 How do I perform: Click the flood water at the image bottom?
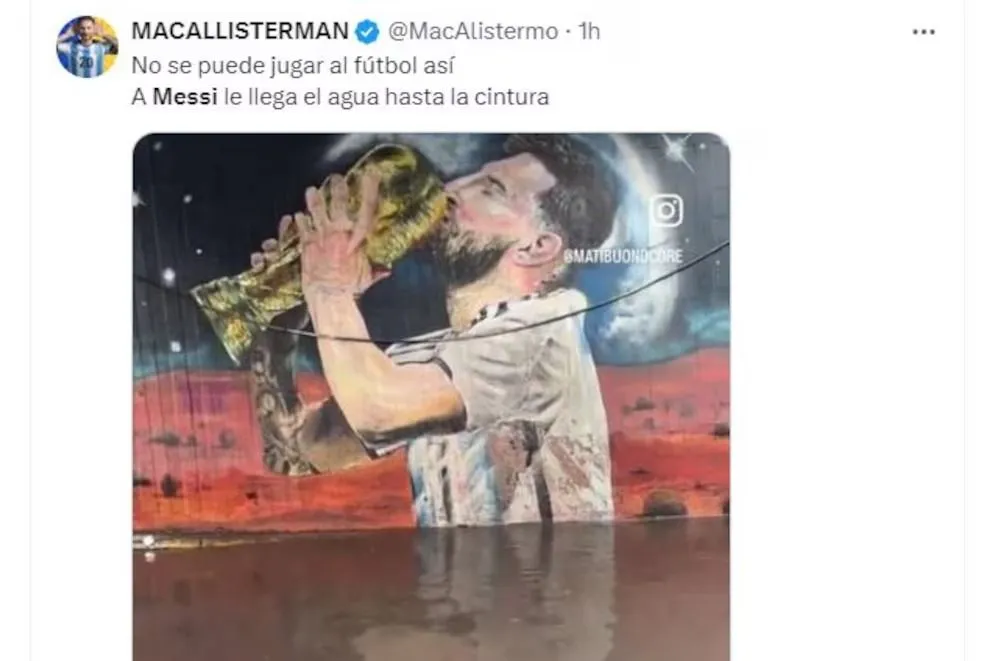click(431, 591)
